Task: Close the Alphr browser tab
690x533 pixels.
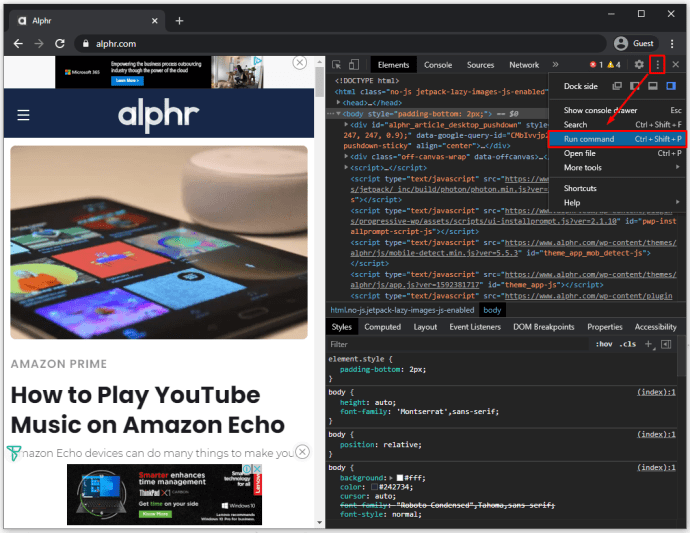Action: coord(154,21)
